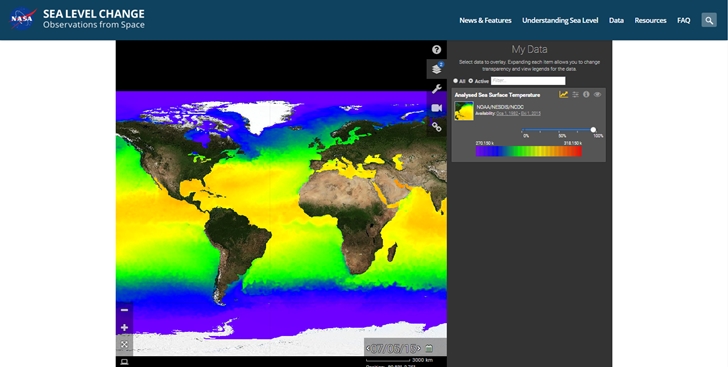The image size is (728, 367).
Task: Select the All radio button
Action: pos(455,81)
